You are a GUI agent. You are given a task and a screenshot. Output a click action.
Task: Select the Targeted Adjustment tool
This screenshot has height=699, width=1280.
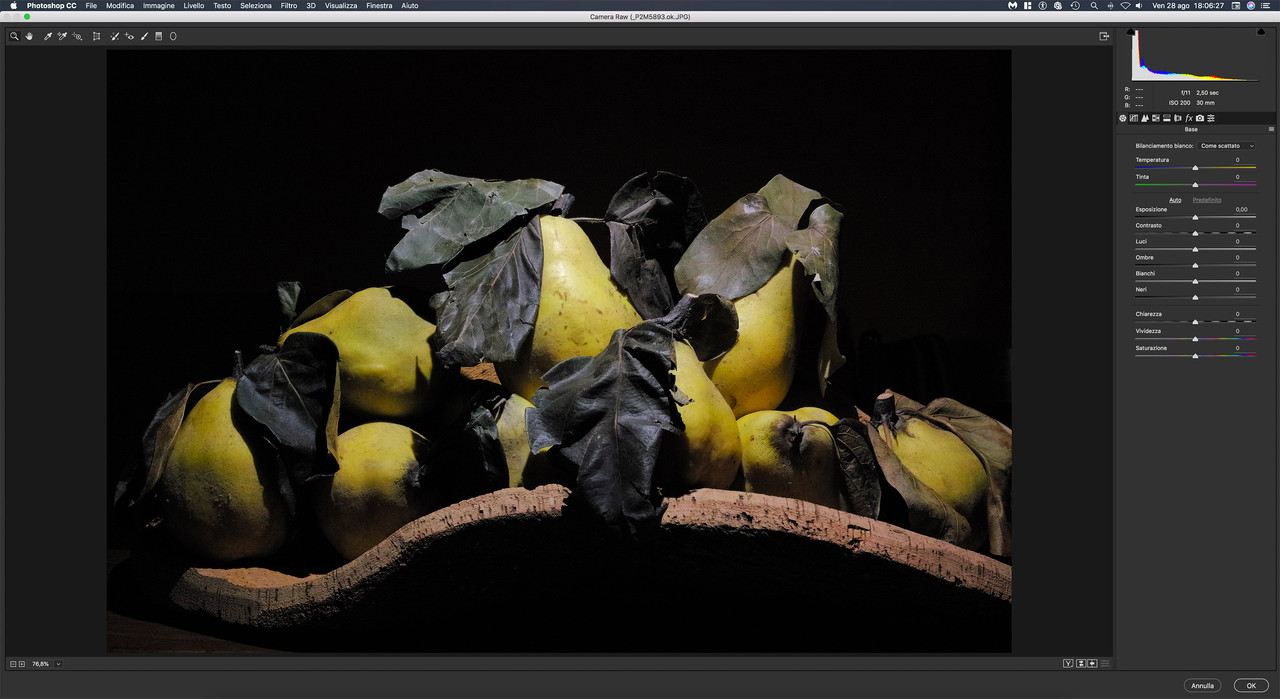click(x=77, y=36)
